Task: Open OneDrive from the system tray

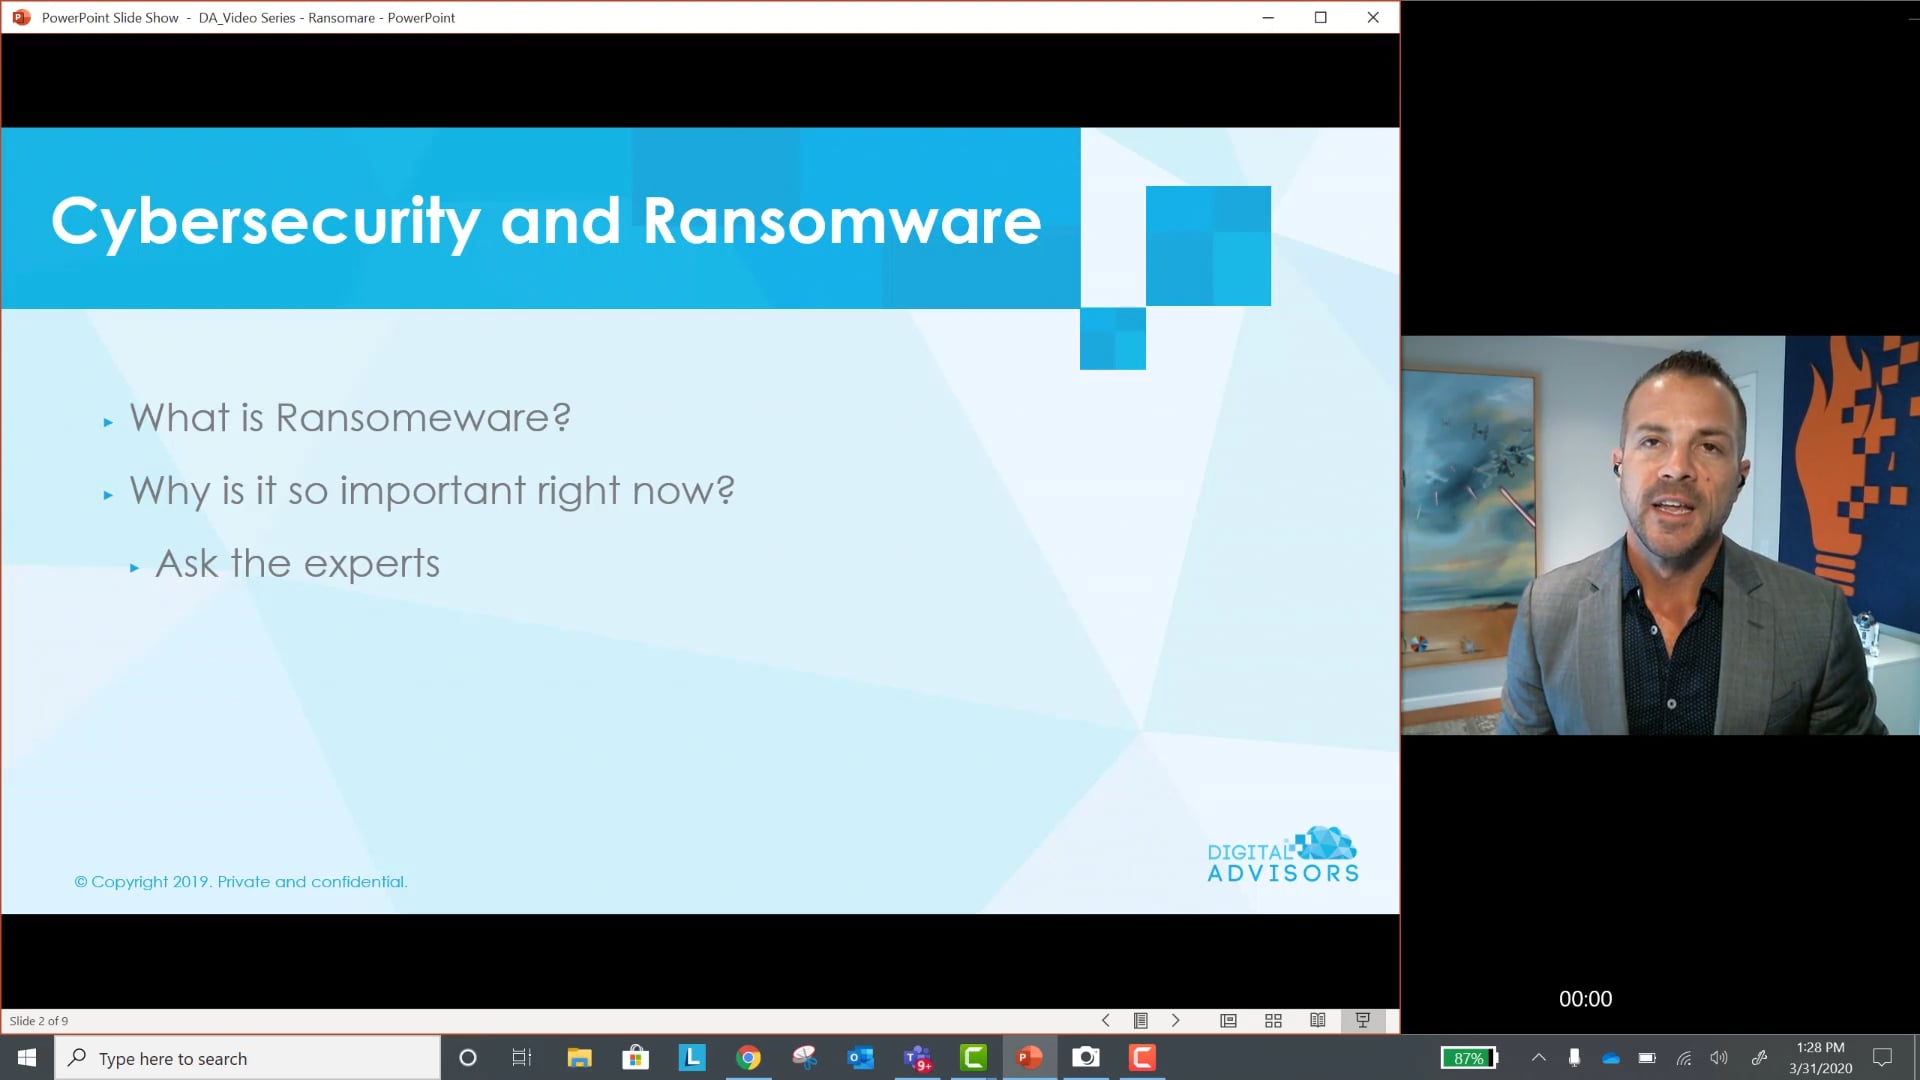Action: pyautogui.click(x=1610, y=1057)
